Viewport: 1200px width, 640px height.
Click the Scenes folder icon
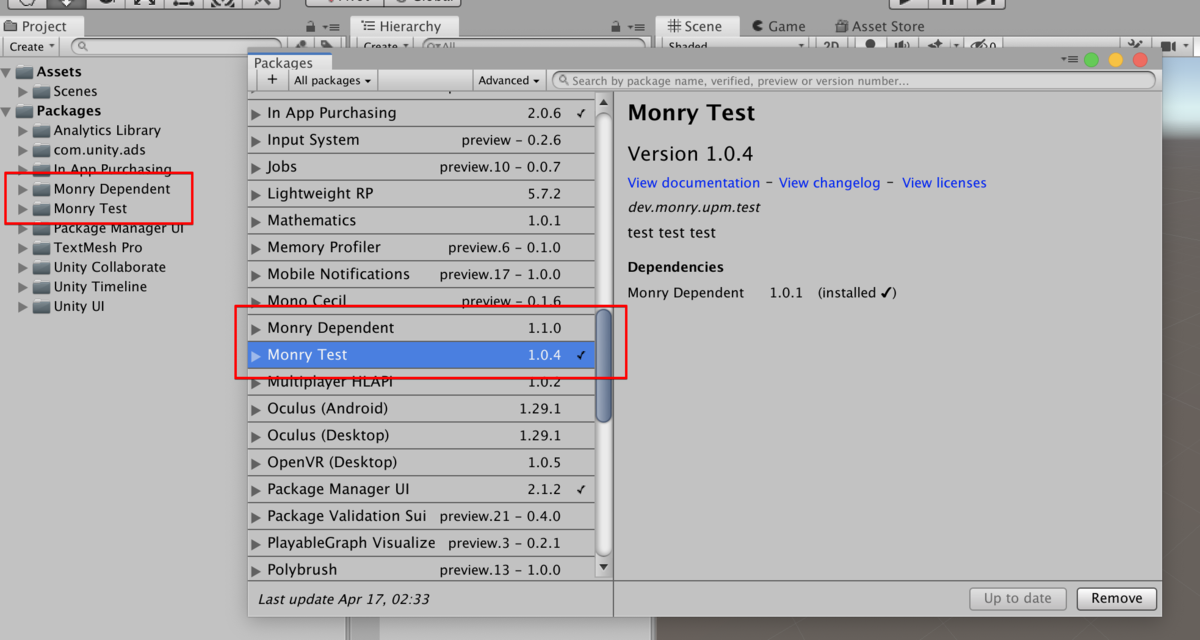pos(42,92)
